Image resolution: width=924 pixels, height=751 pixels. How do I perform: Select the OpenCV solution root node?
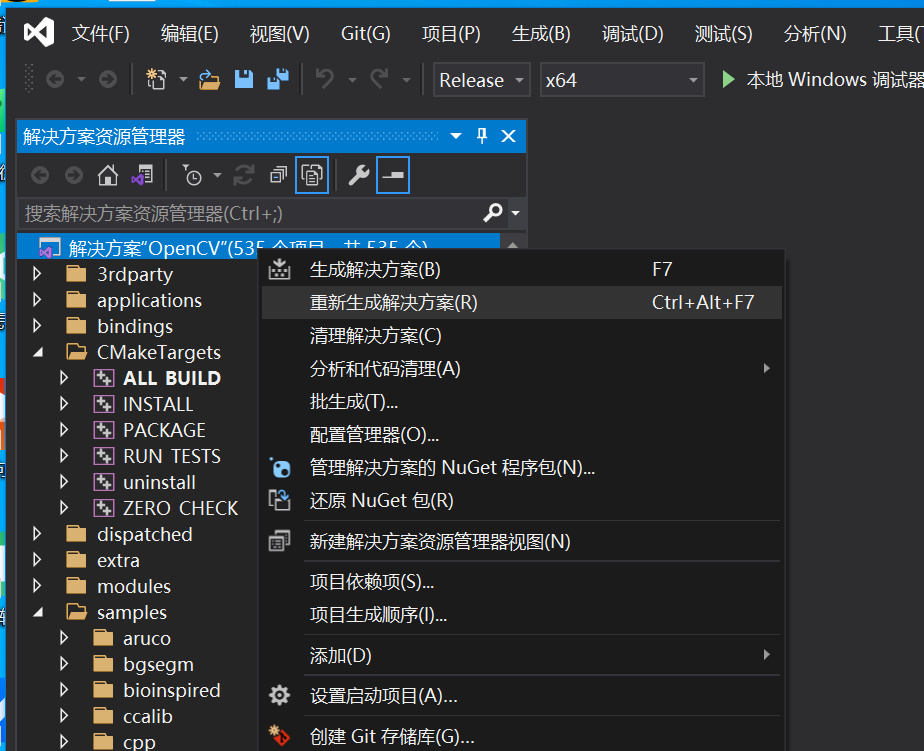pos(259,247)
